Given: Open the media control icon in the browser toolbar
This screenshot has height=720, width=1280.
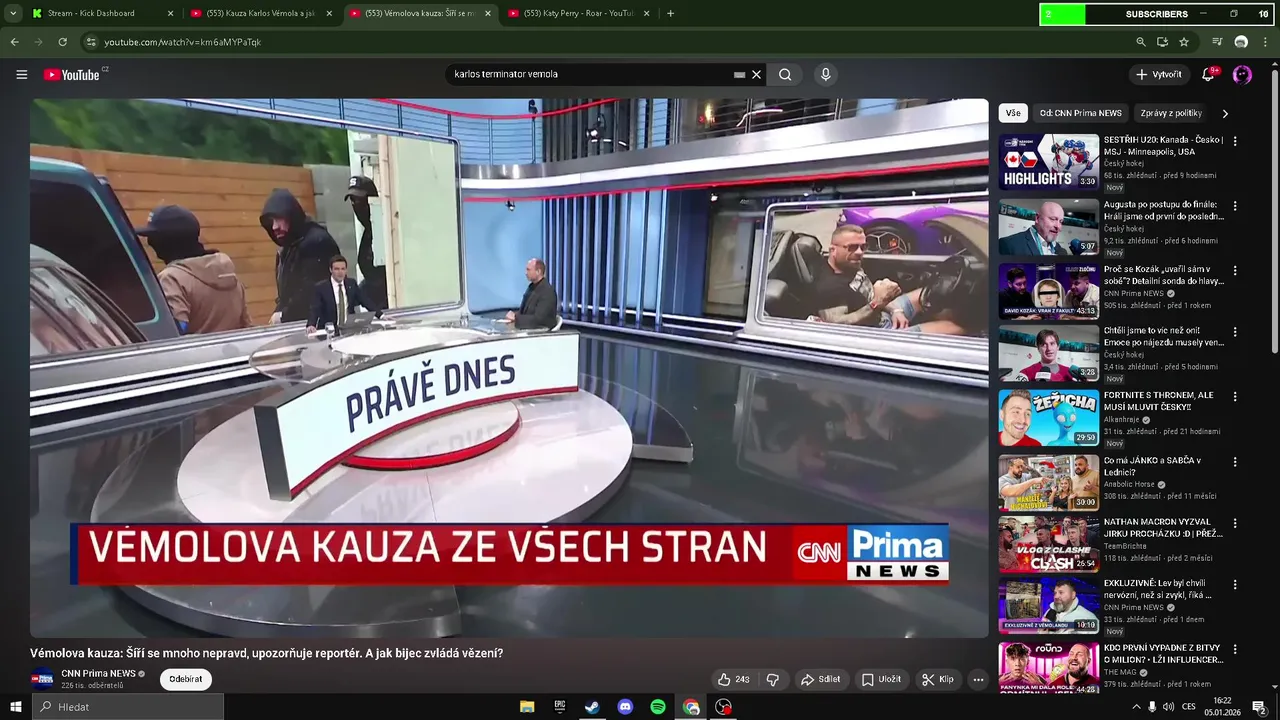Looking at the screenshot, I should (x=1217, y=42).
